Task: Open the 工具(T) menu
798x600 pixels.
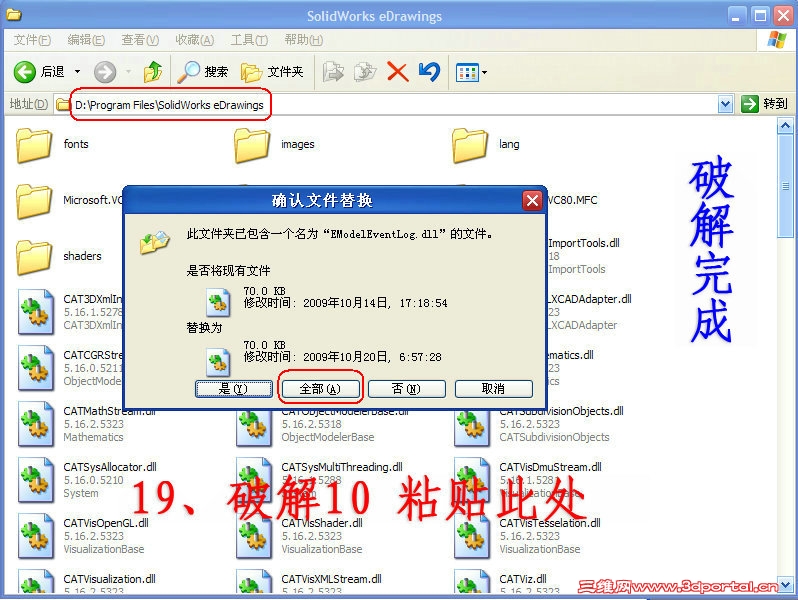Action: coord(249,40)
